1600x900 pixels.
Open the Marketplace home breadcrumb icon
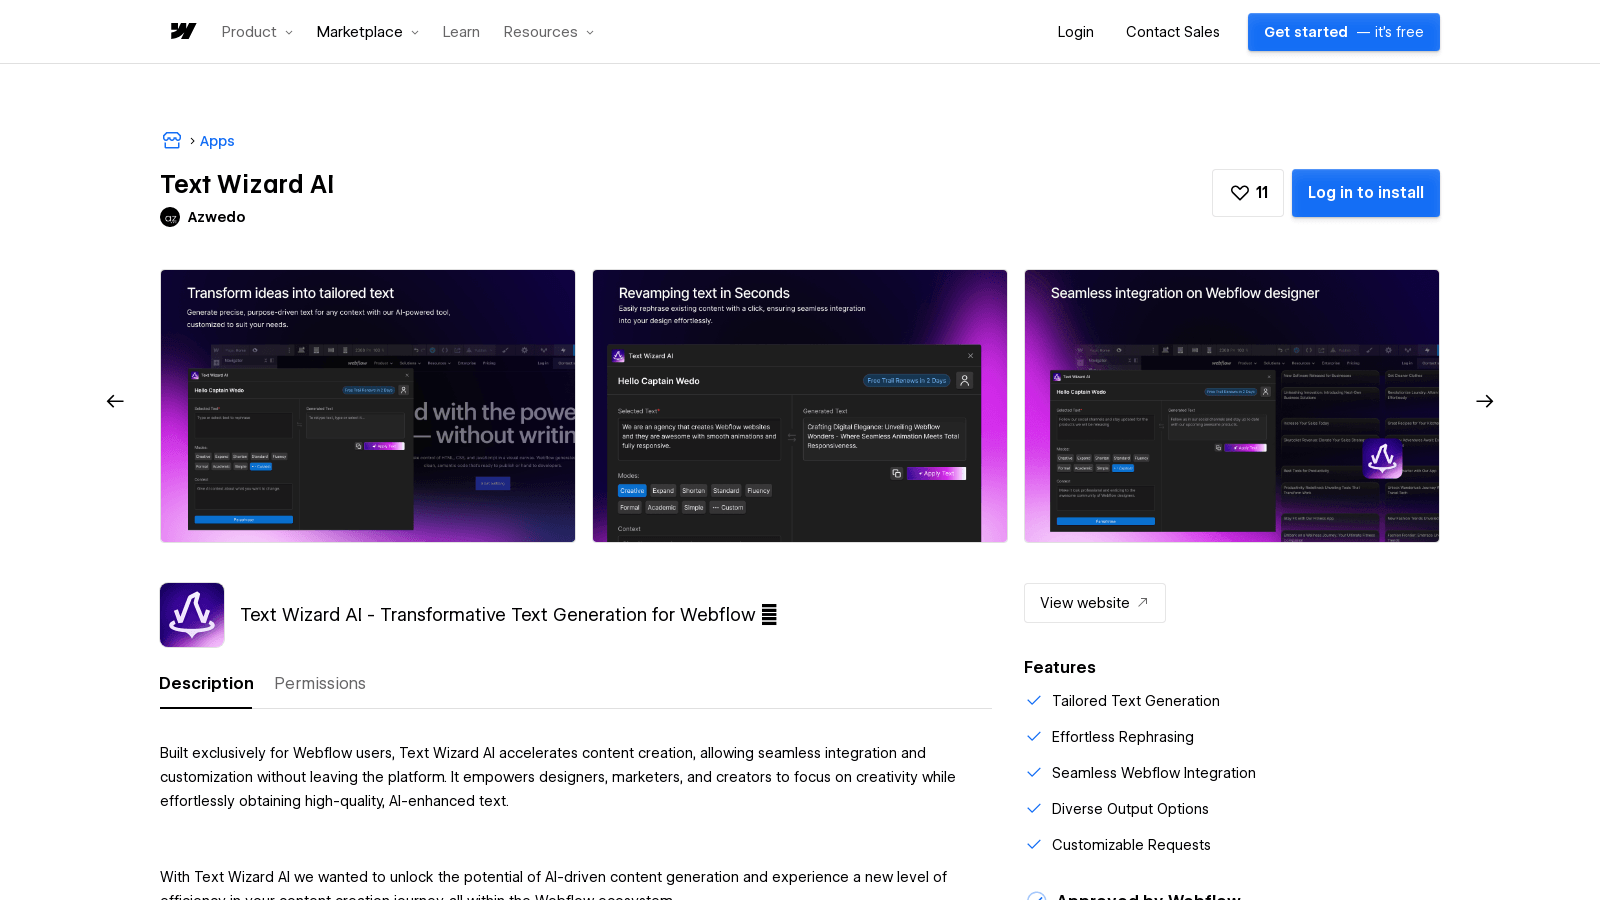(172, 140)
